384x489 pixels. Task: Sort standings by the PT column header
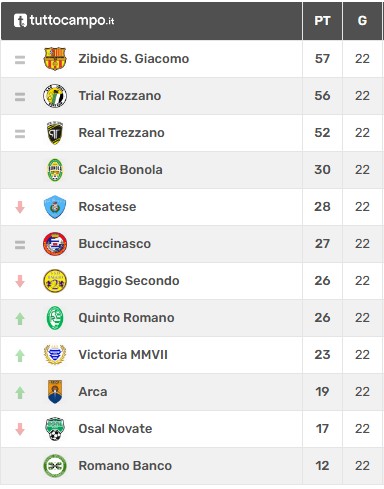(x=322, y=21)
